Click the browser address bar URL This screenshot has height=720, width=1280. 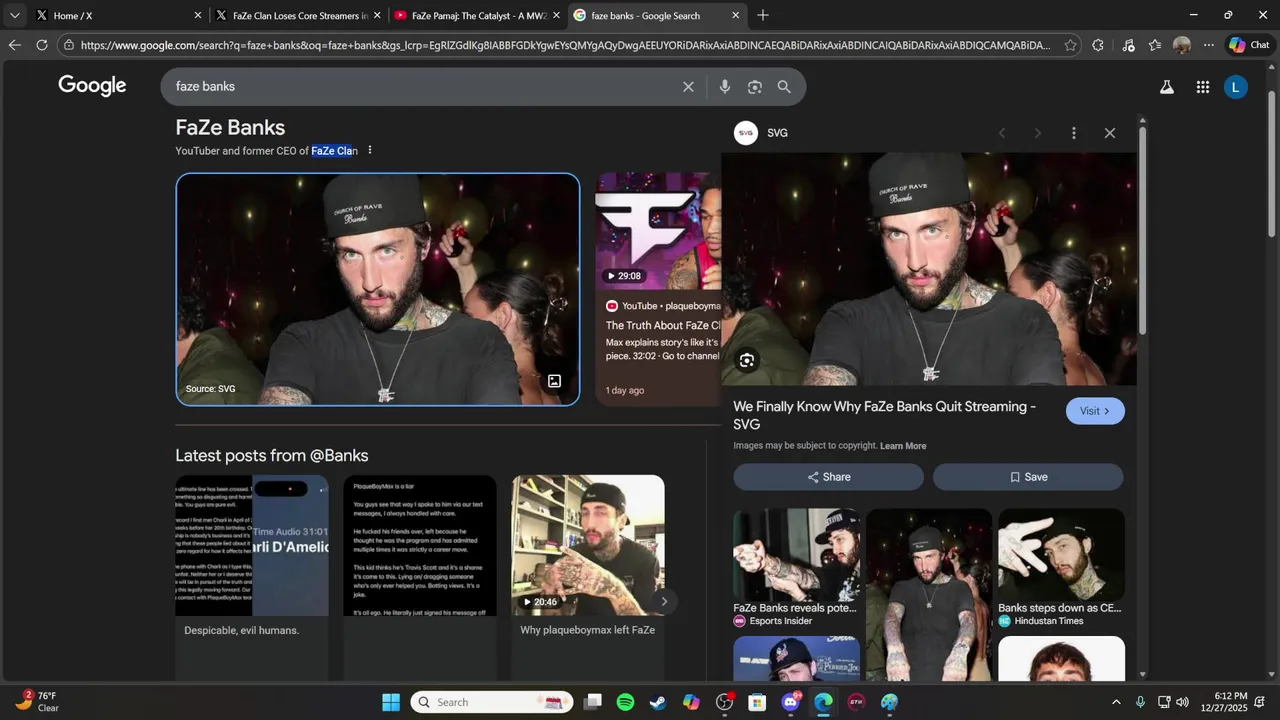(565, 45)
